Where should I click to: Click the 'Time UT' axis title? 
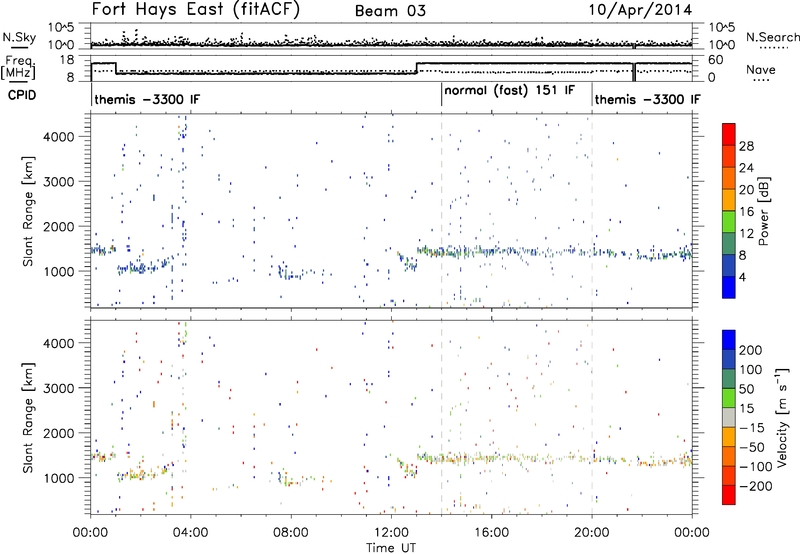point(391,548)
